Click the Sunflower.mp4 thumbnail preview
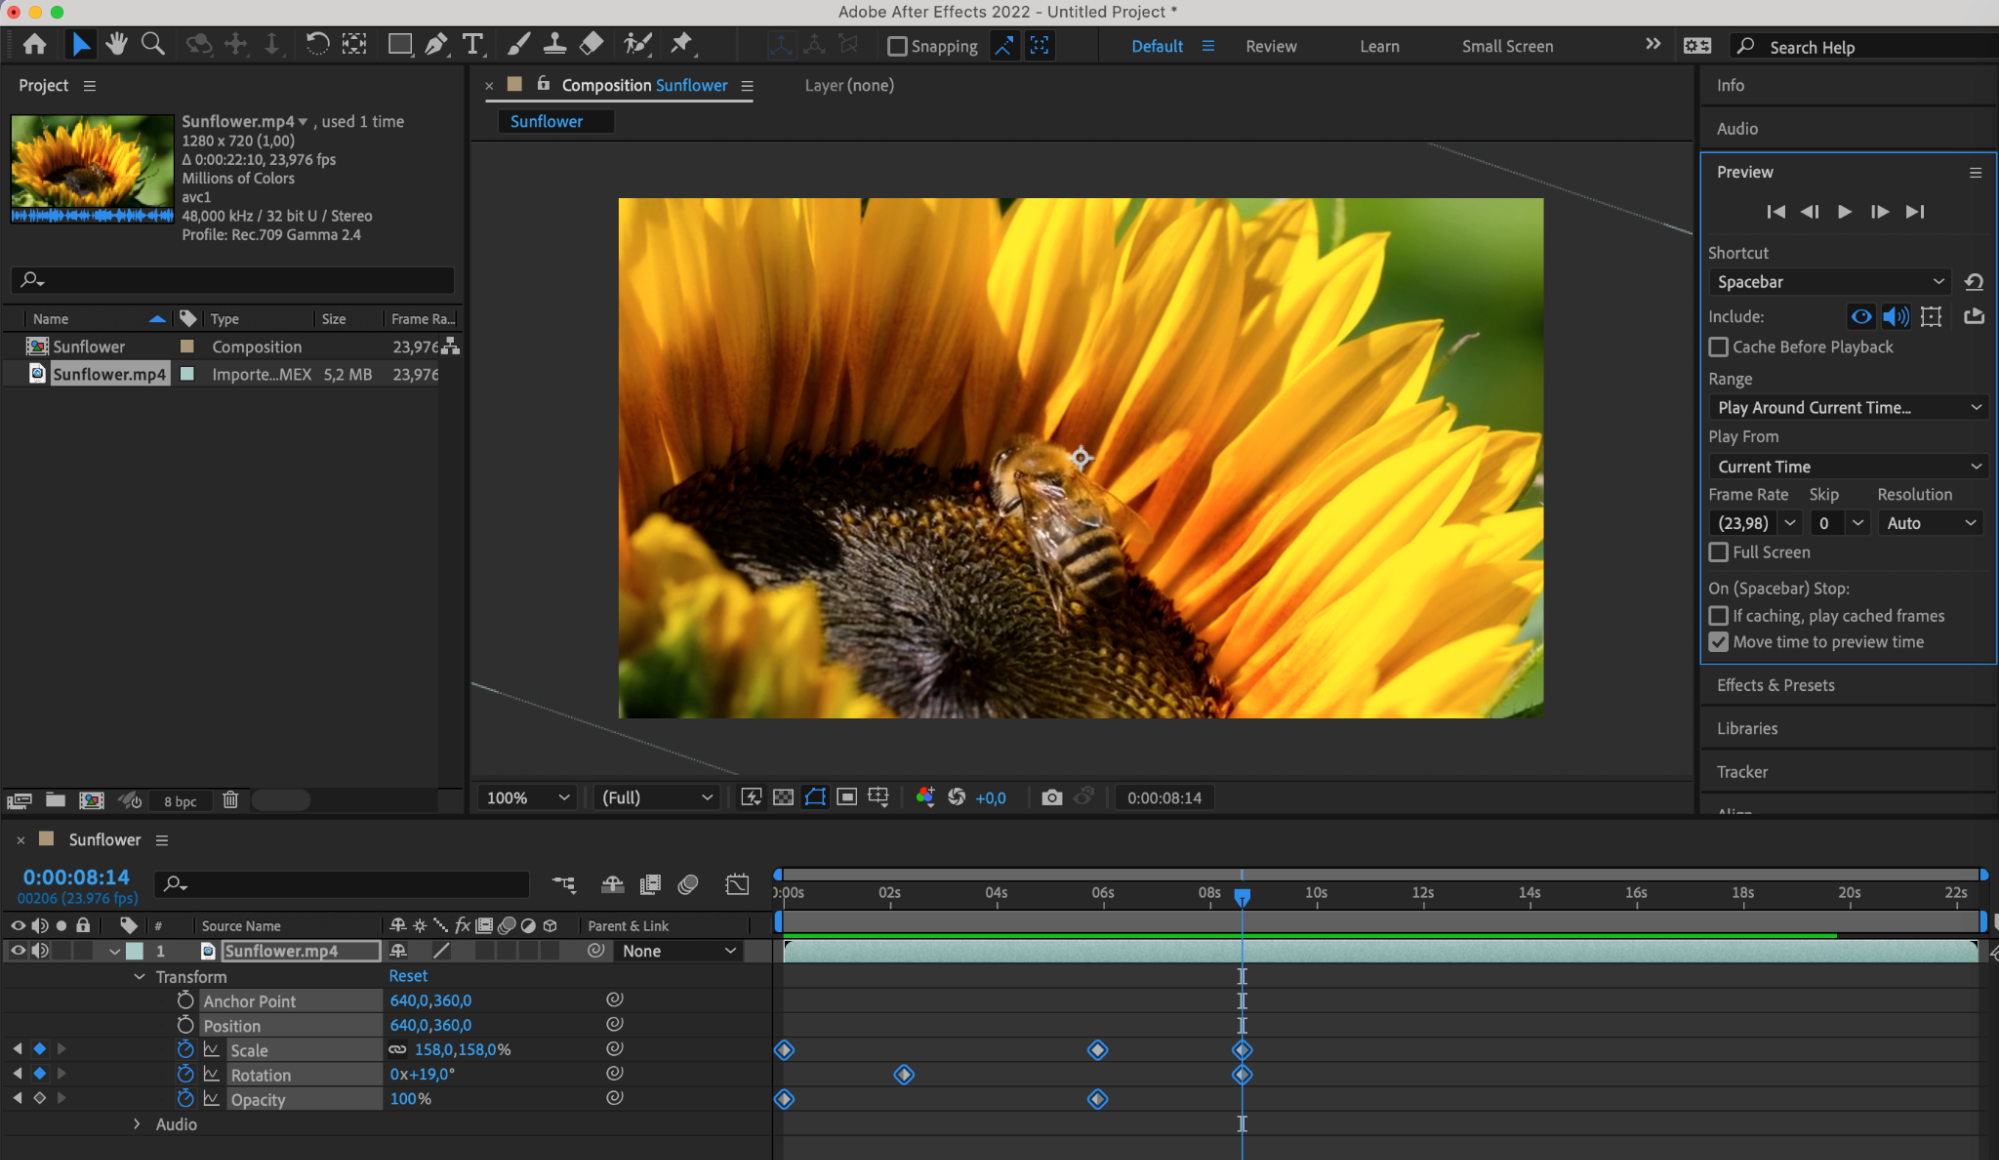The image size is (1999, 1160). 92,168
